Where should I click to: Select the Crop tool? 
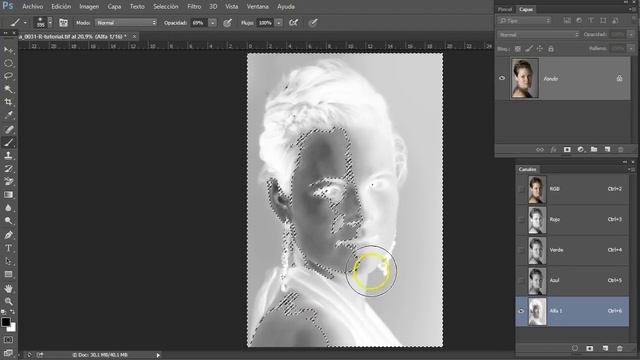click(x=8, y=102)
